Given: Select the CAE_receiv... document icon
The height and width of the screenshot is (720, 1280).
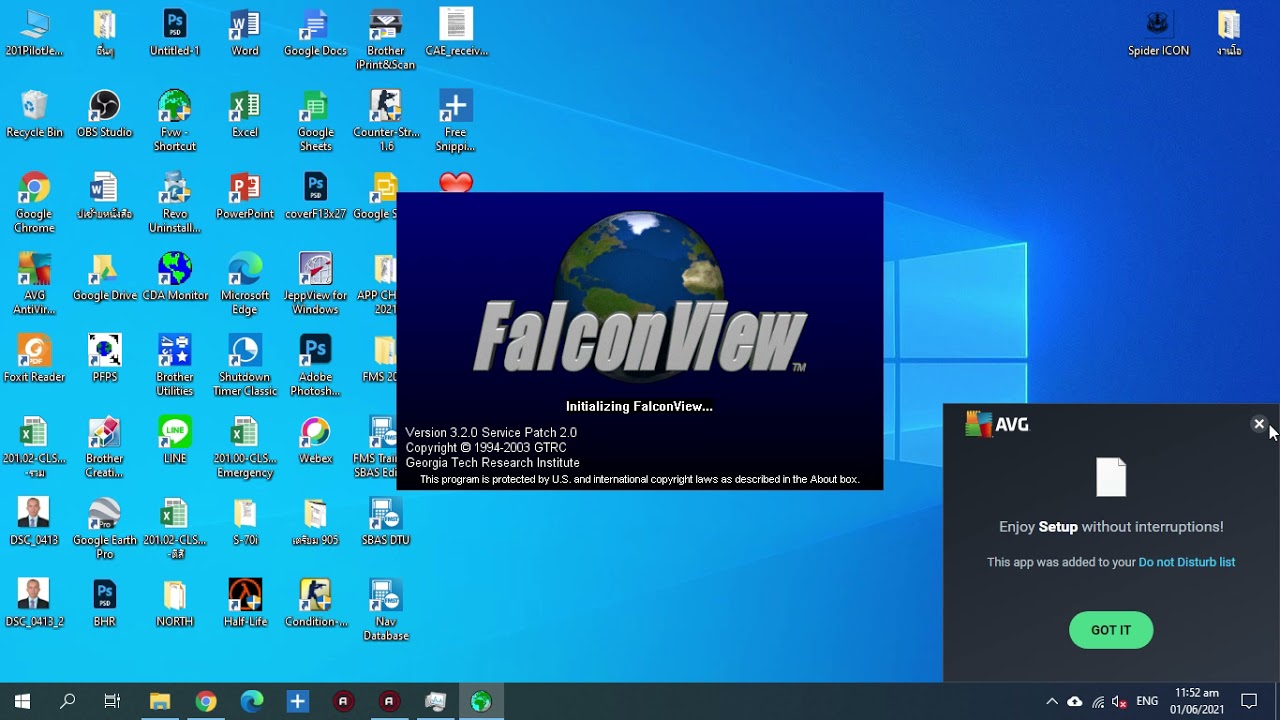Looking at the screenshot, I should pyautogui.click(x=455, y=32).
